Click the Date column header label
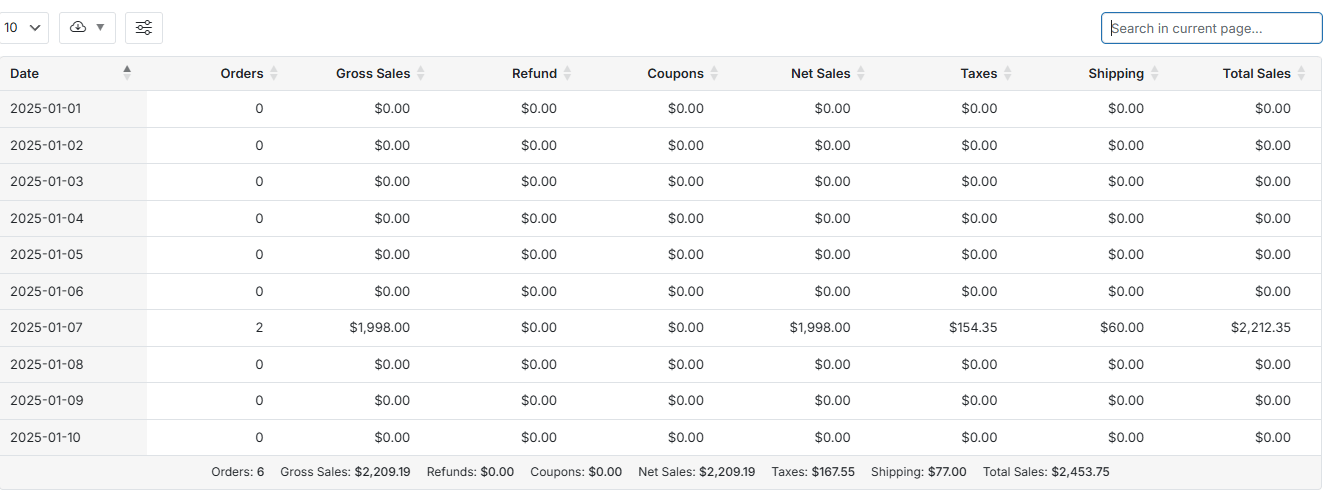Screen dimensions: 1326x495 (25, 74)
